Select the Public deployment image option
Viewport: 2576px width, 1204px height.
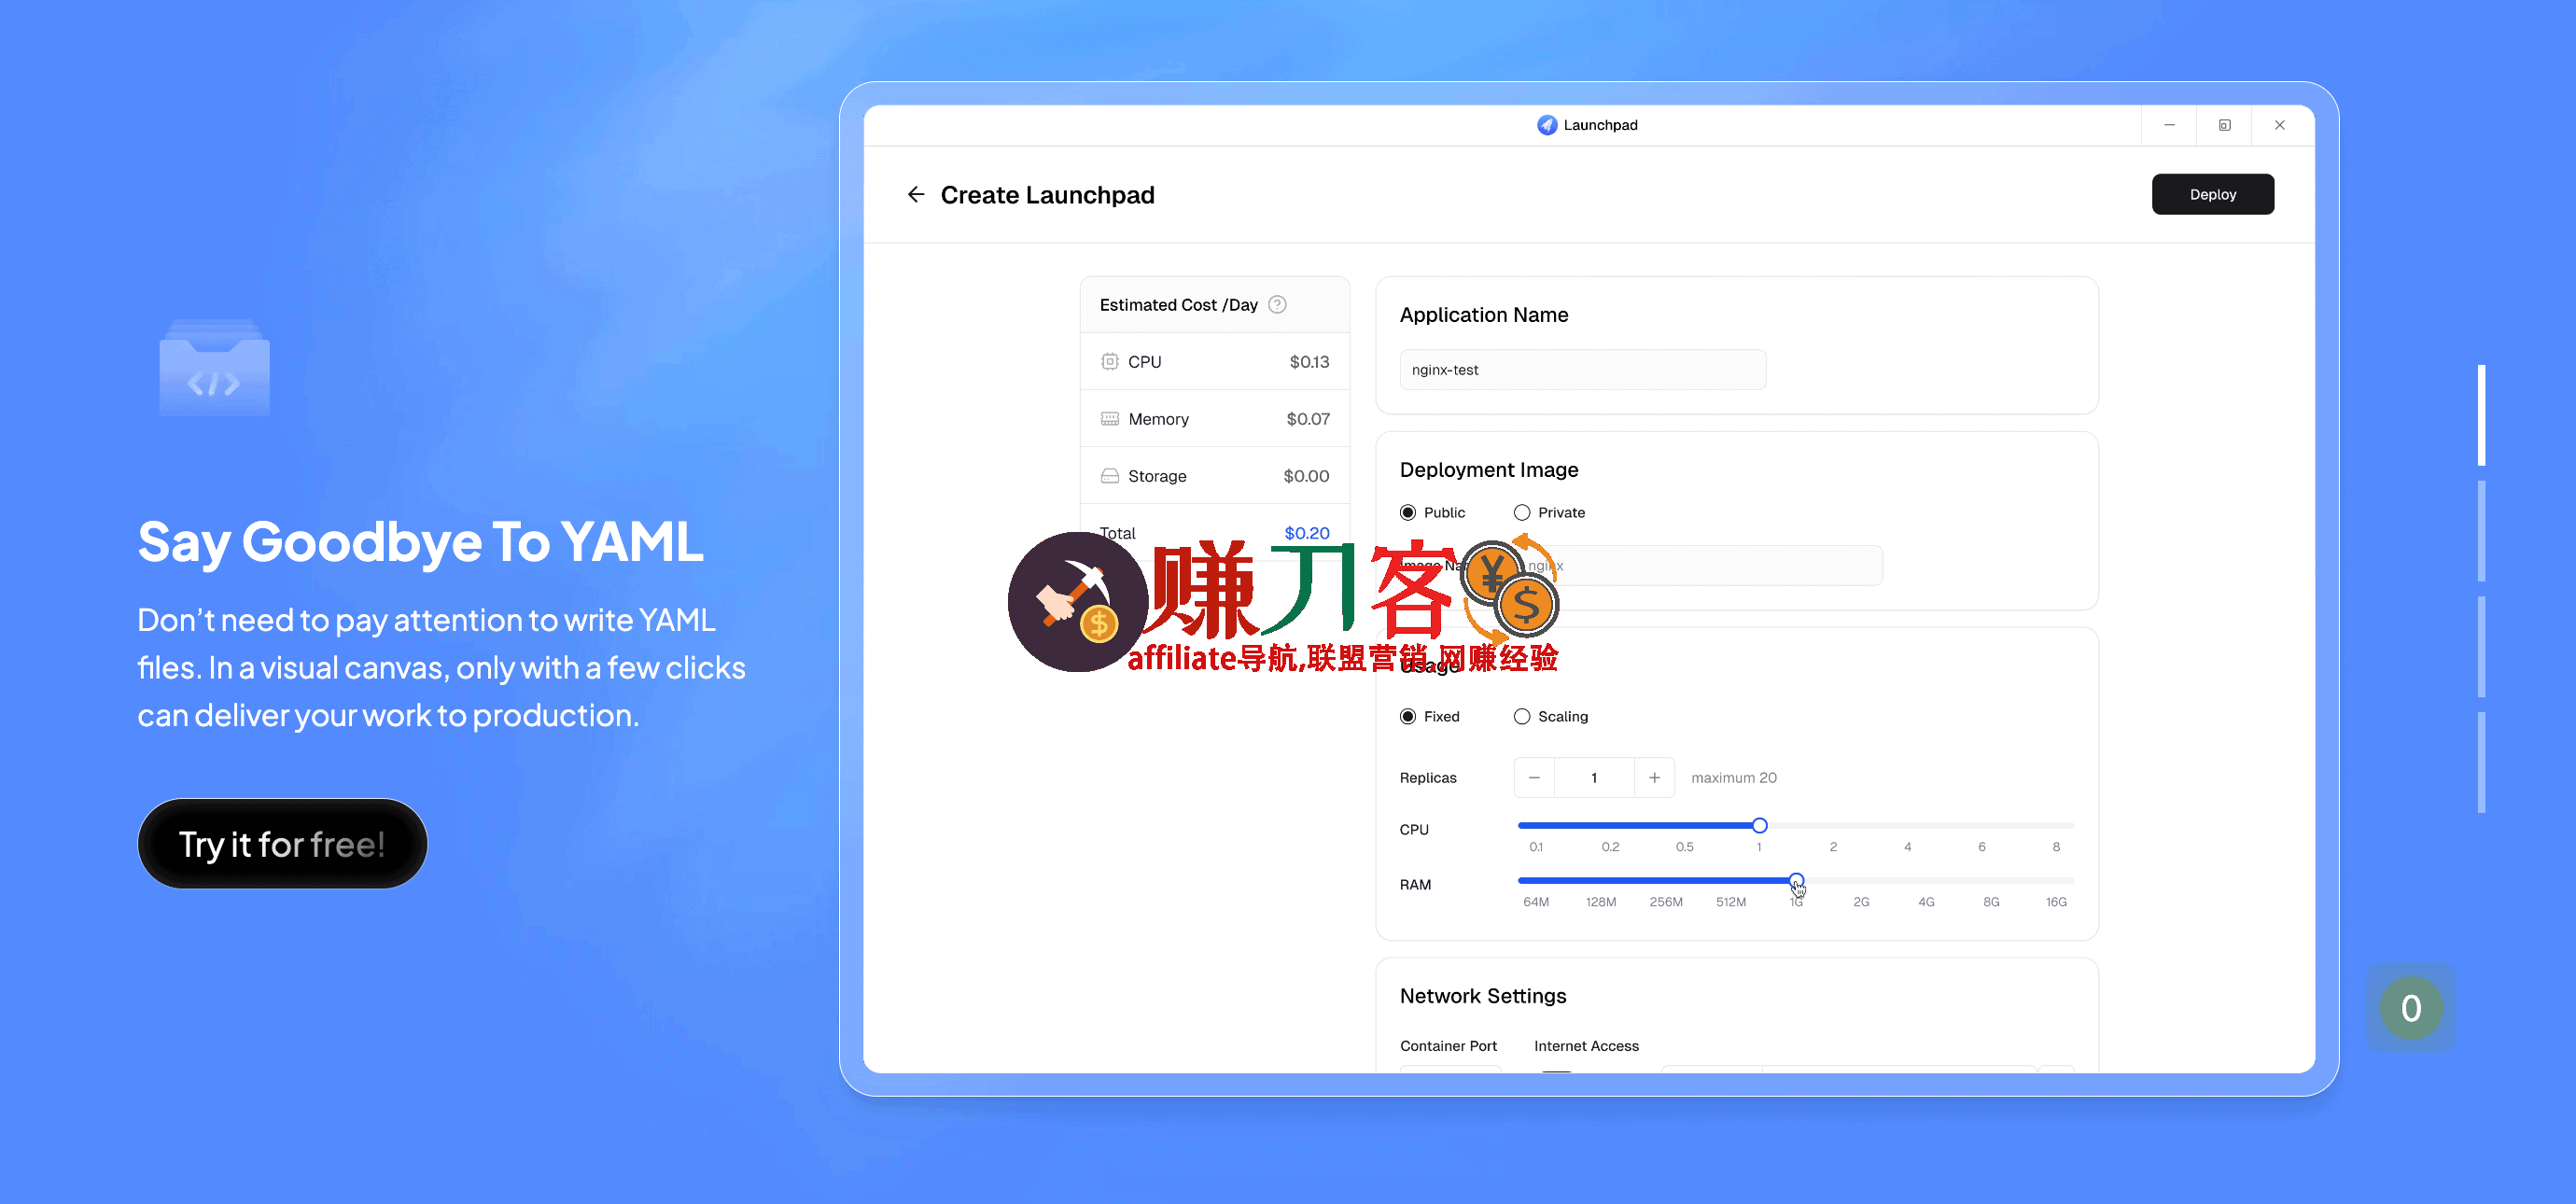click(x=1408, y=513)
